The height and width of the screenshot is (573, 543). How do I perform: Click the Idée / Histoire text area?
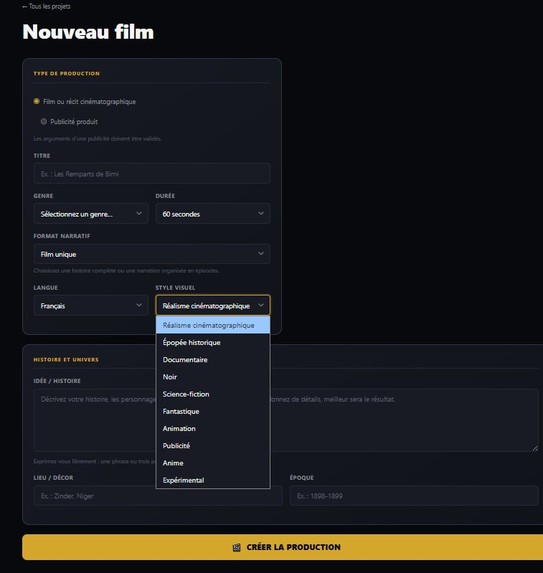click(x=286, y=420)
